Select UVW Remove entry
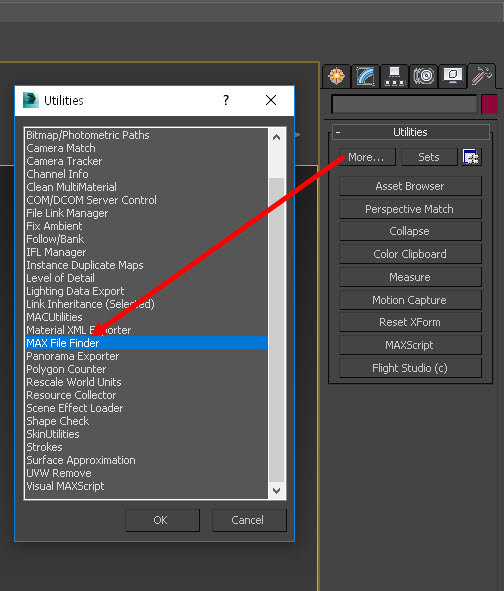The width and height of the screenshot is (504, 591). (x=146, y=473)
